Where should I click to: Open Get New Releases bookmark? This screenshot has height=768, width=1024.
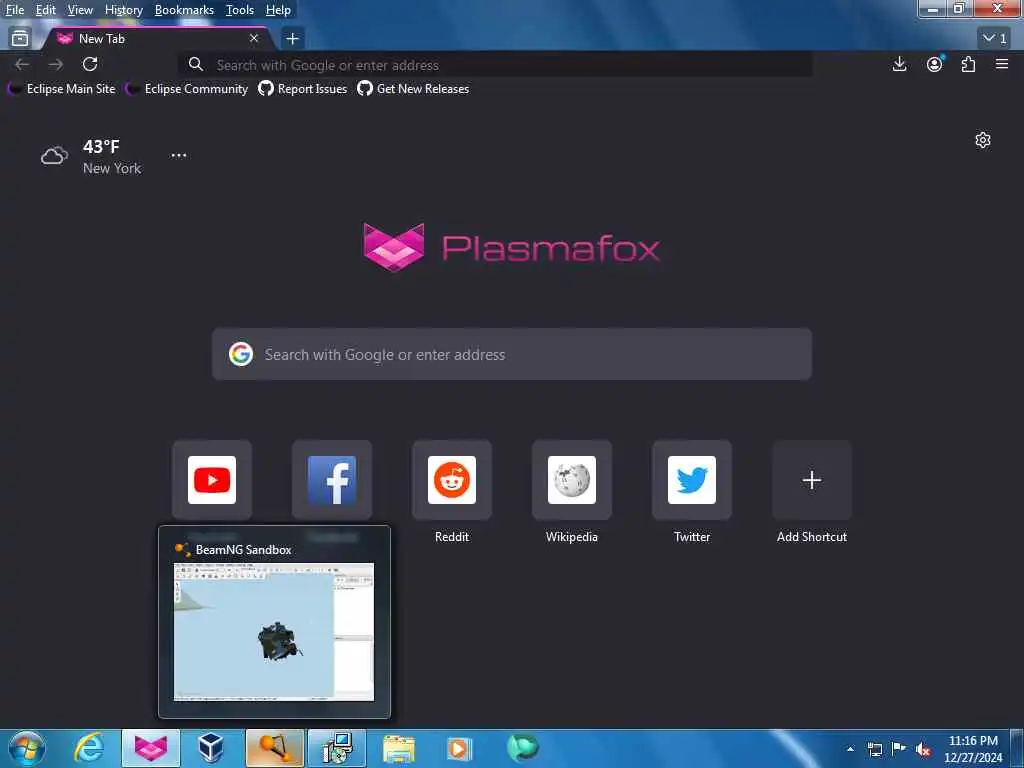coord(413,89)
